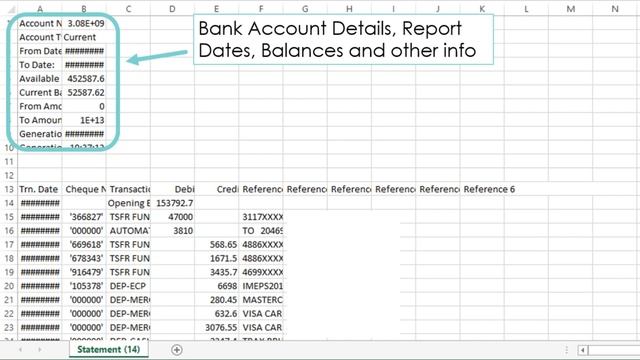Select the 'MASTERC' reference cell
Image resolution: width=640 pixels, height=360 pixels.
click(x=261, y=300)
